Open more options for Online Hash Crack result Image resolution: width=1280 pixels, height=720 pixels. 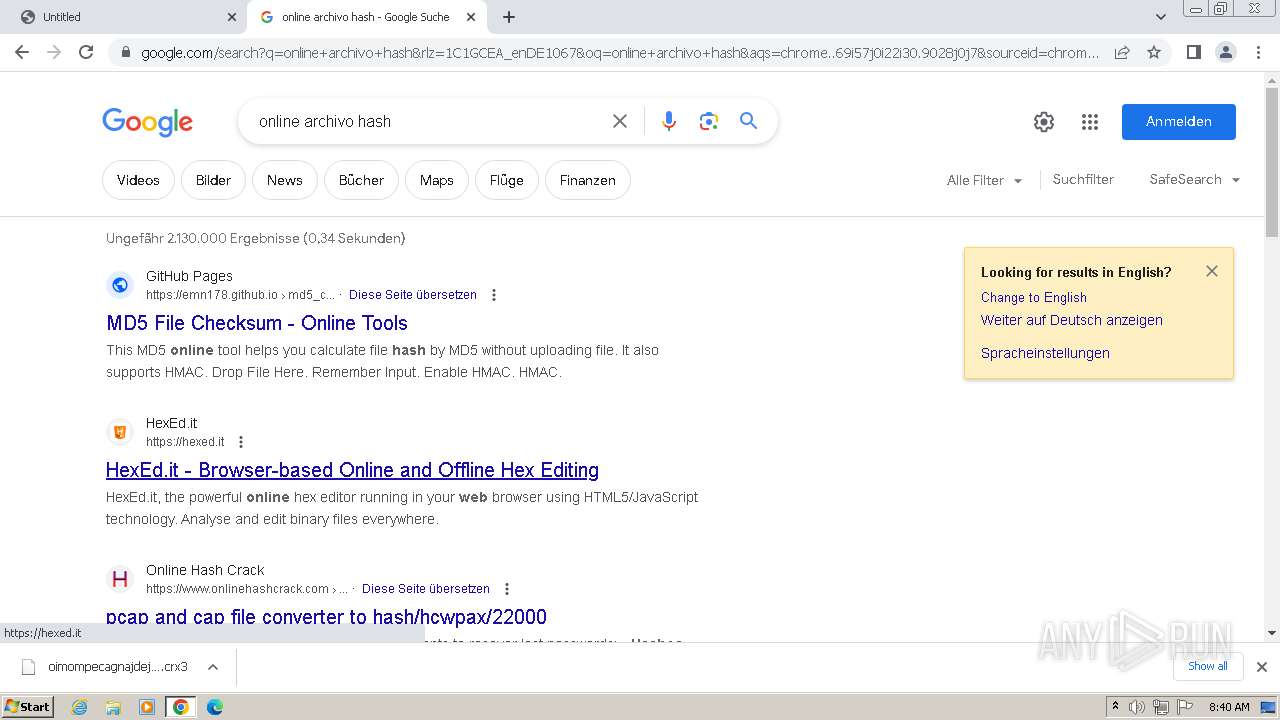click(506, 589)
